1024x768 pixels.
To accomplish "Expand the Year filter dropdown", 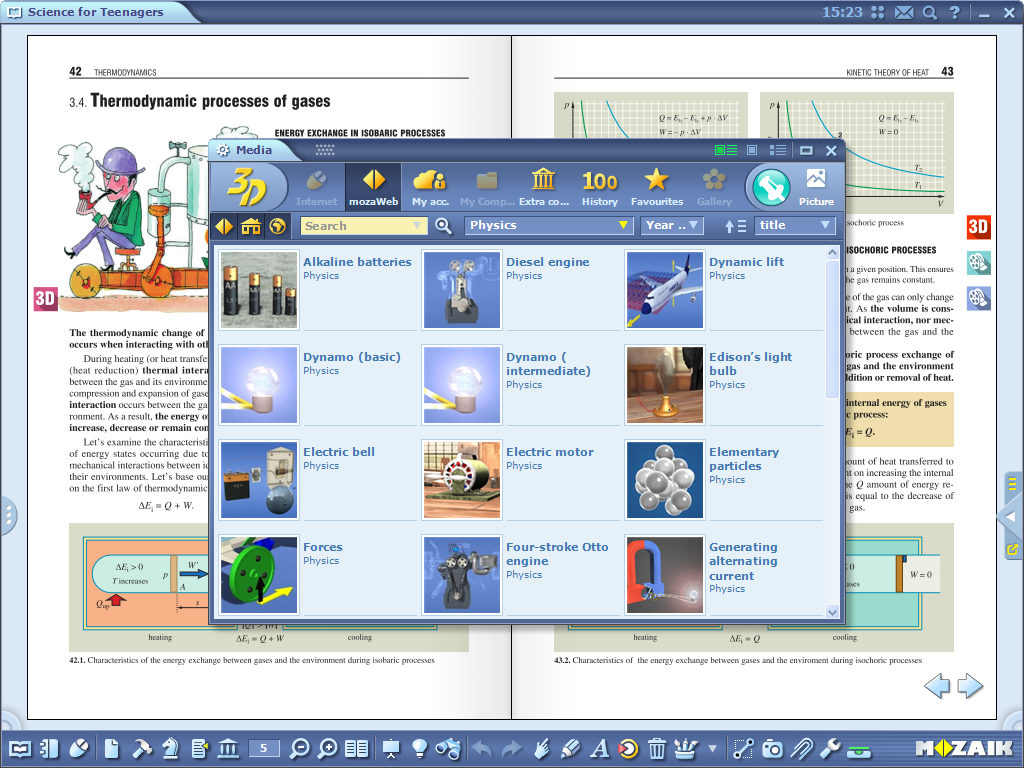I will coord(673,226).
